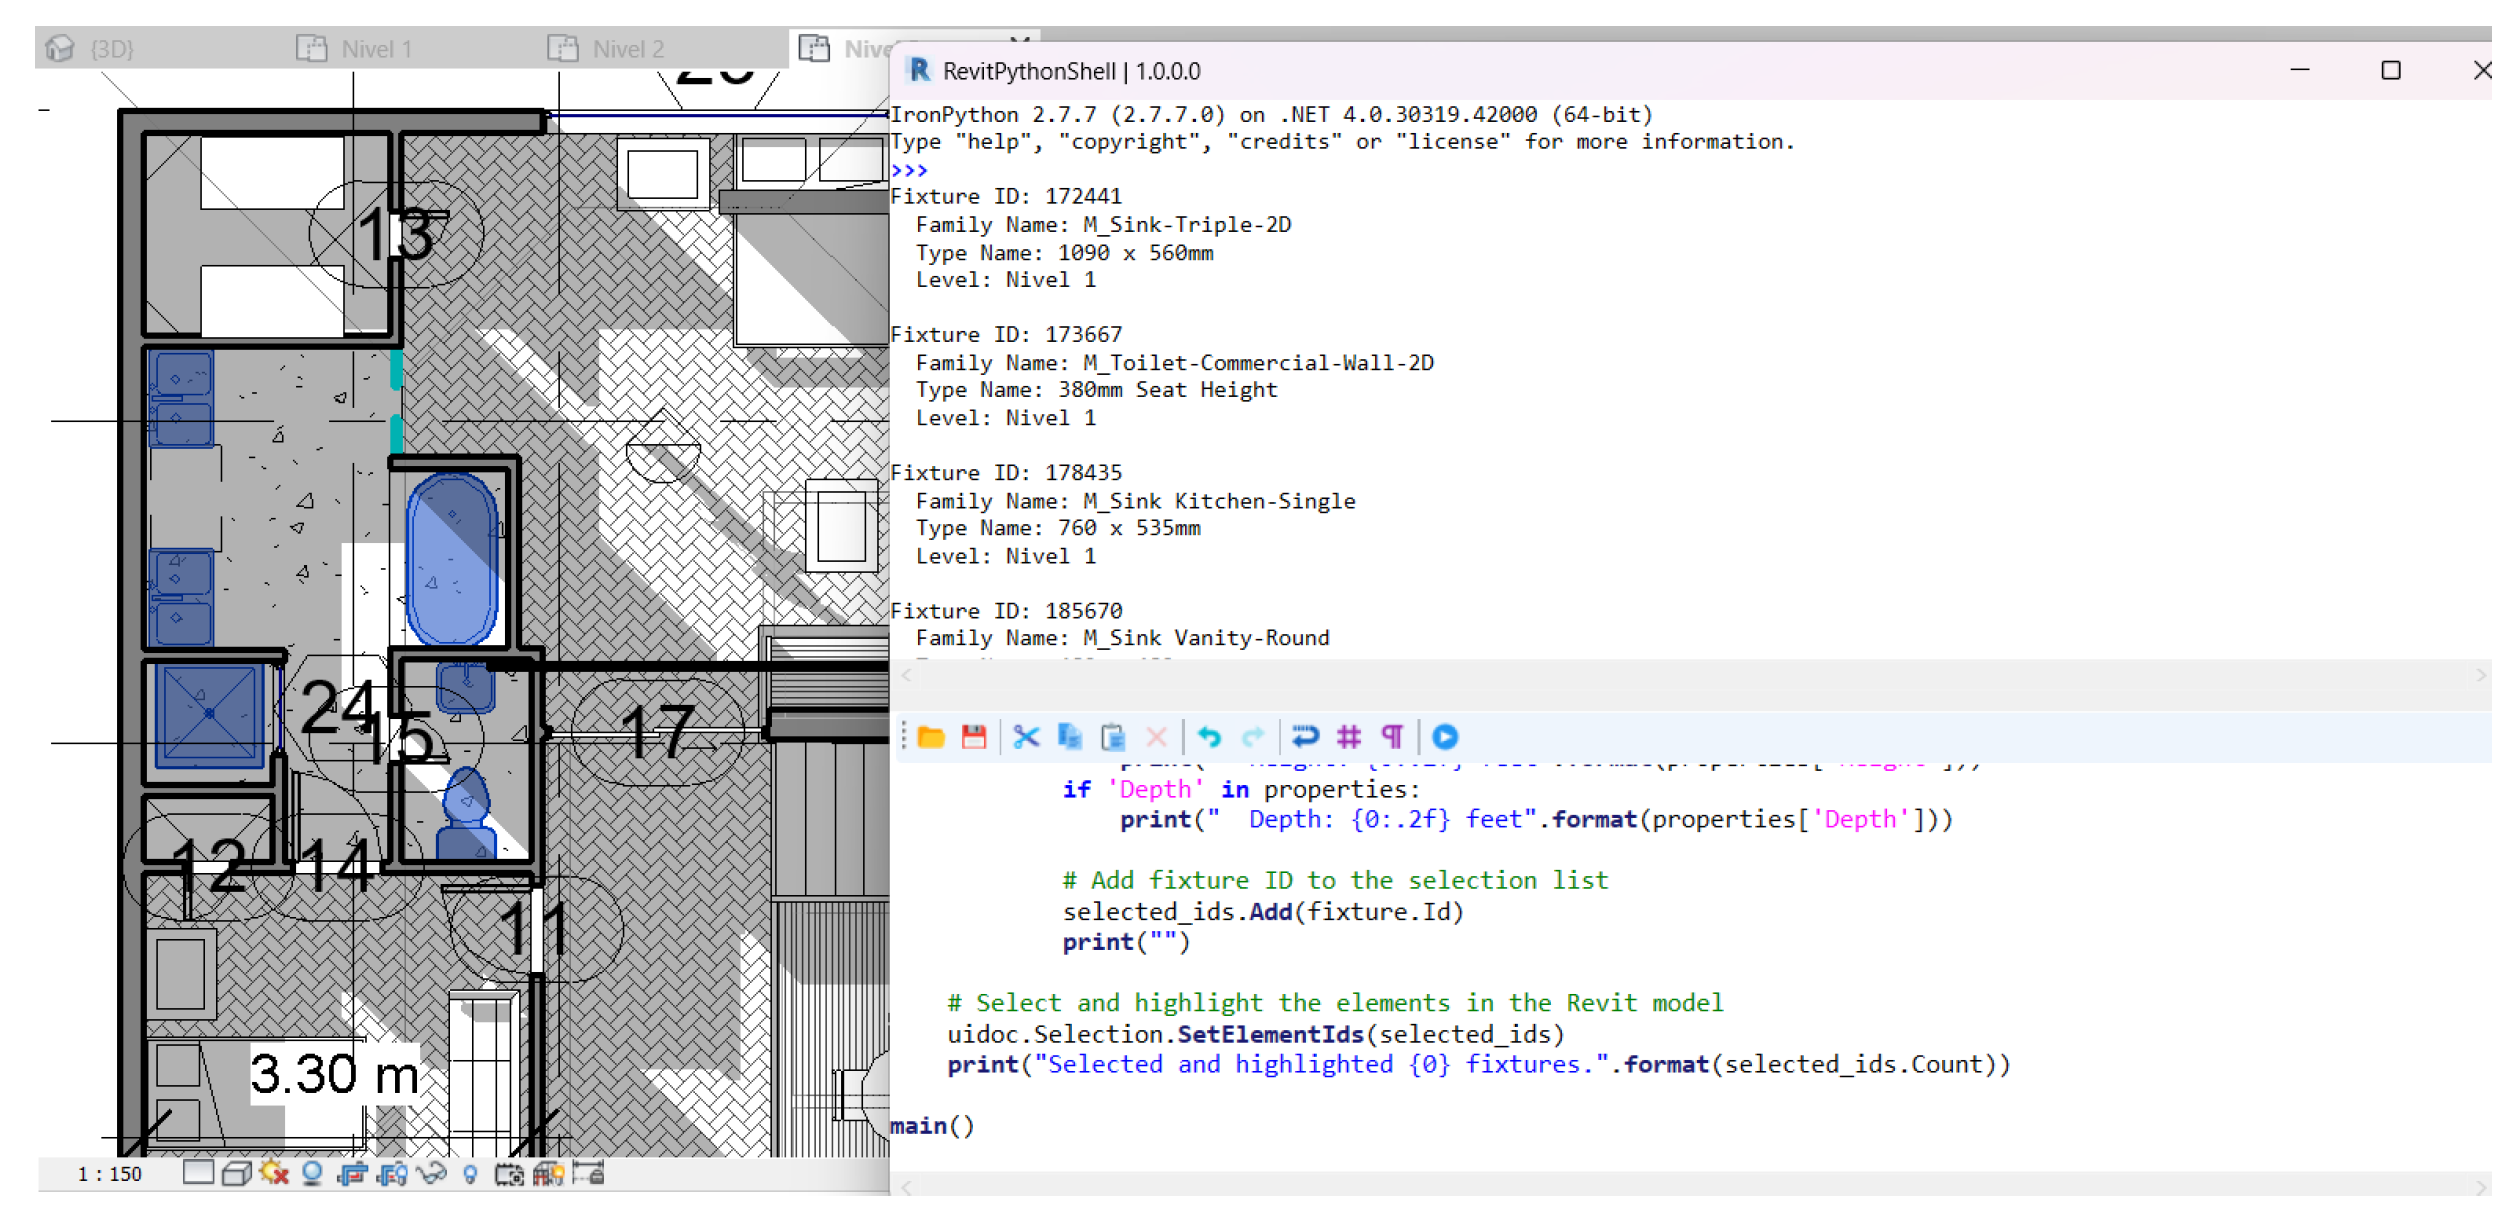The image size is (2516, 1220).
Task: Click the output pane horizontal scrollbar
Action: pyautogui.click(x=1690, y=676)
